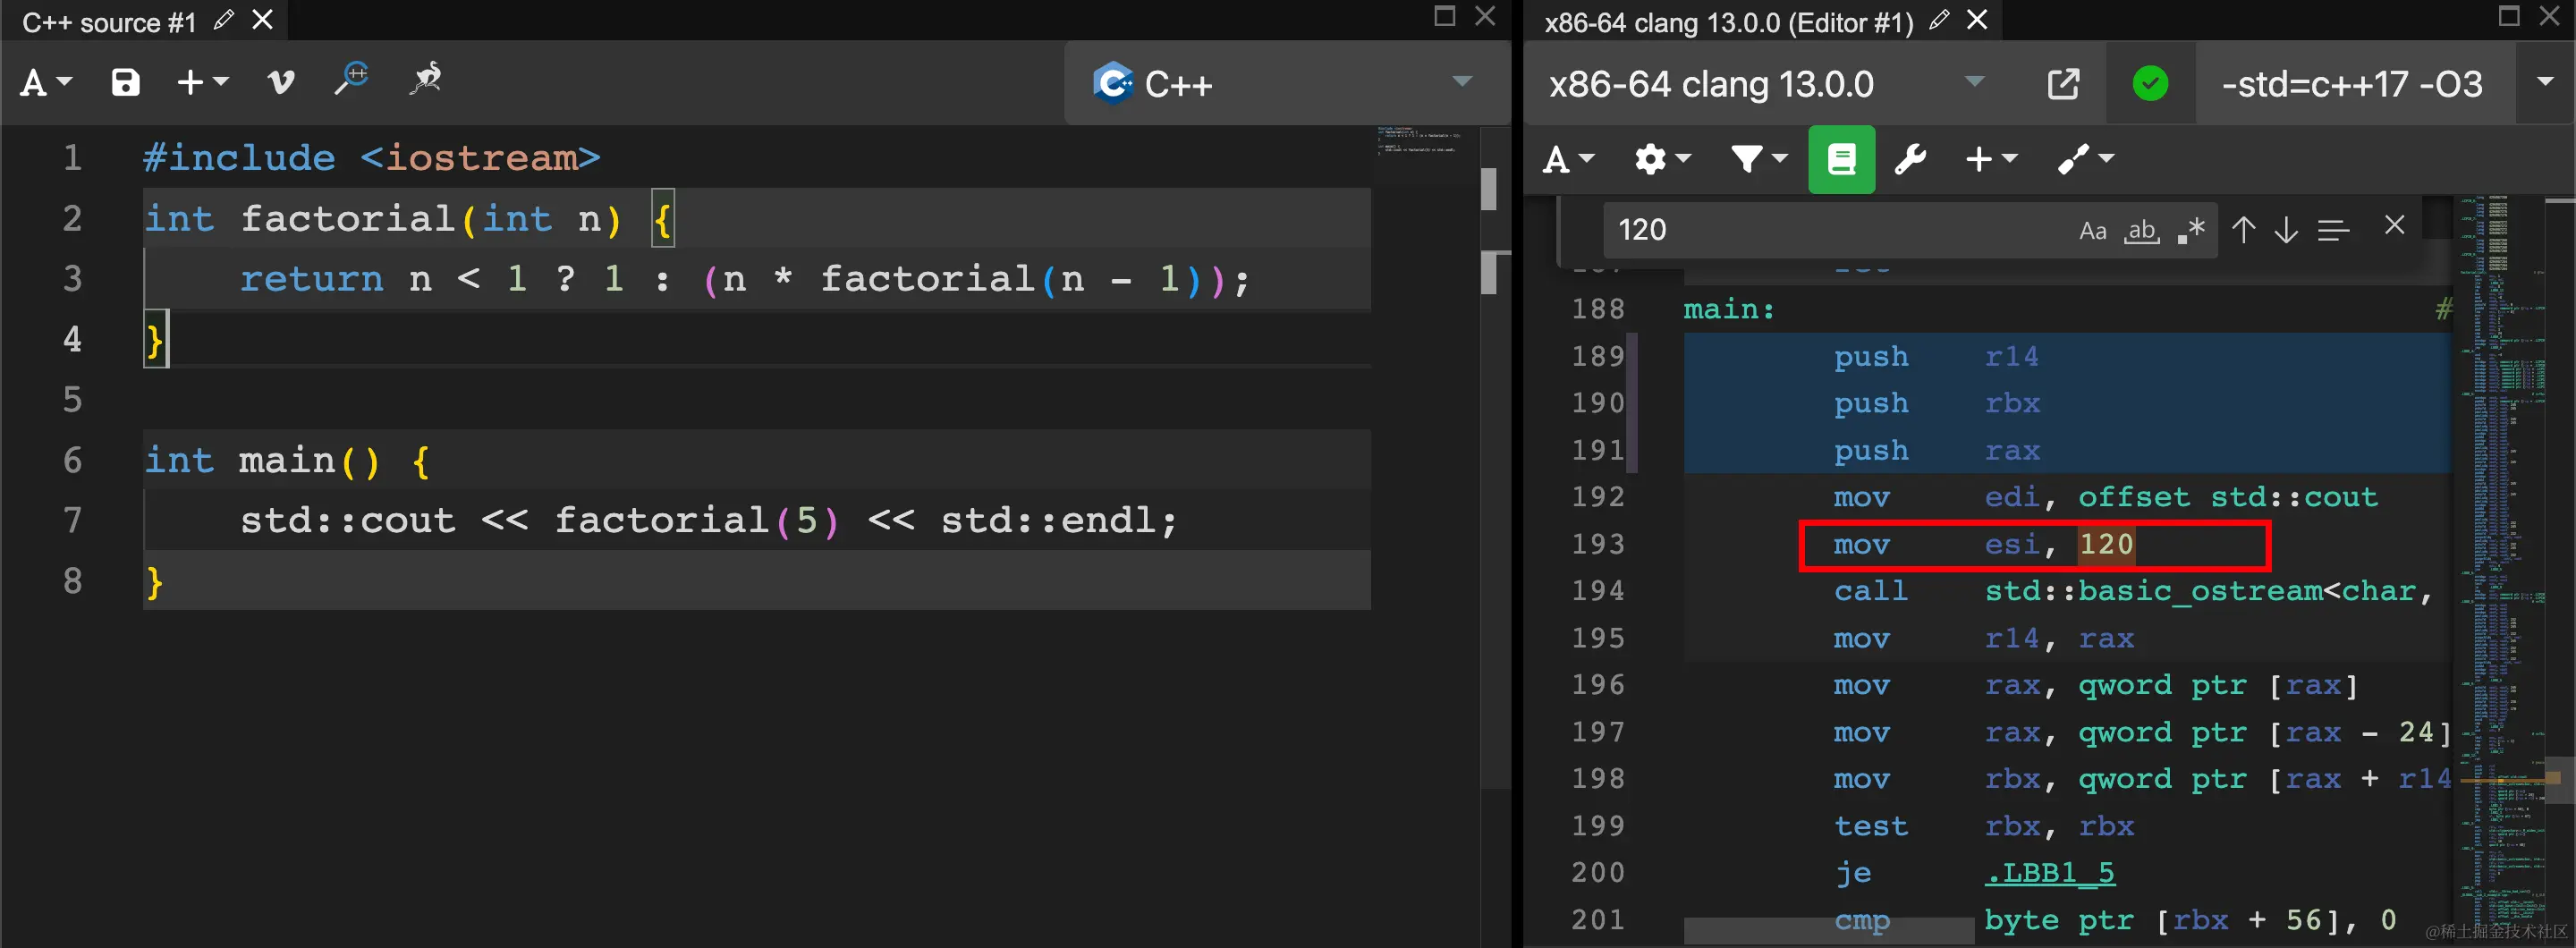This screenshot has height=948, width=2576.
Task: Expand the compiler options arrow dropdown
Action: [x=2545, y=83]
